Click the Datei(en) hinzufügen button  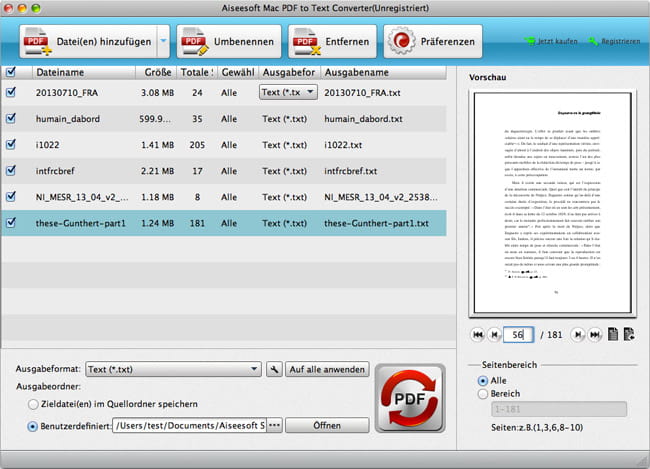pos(88,41)
